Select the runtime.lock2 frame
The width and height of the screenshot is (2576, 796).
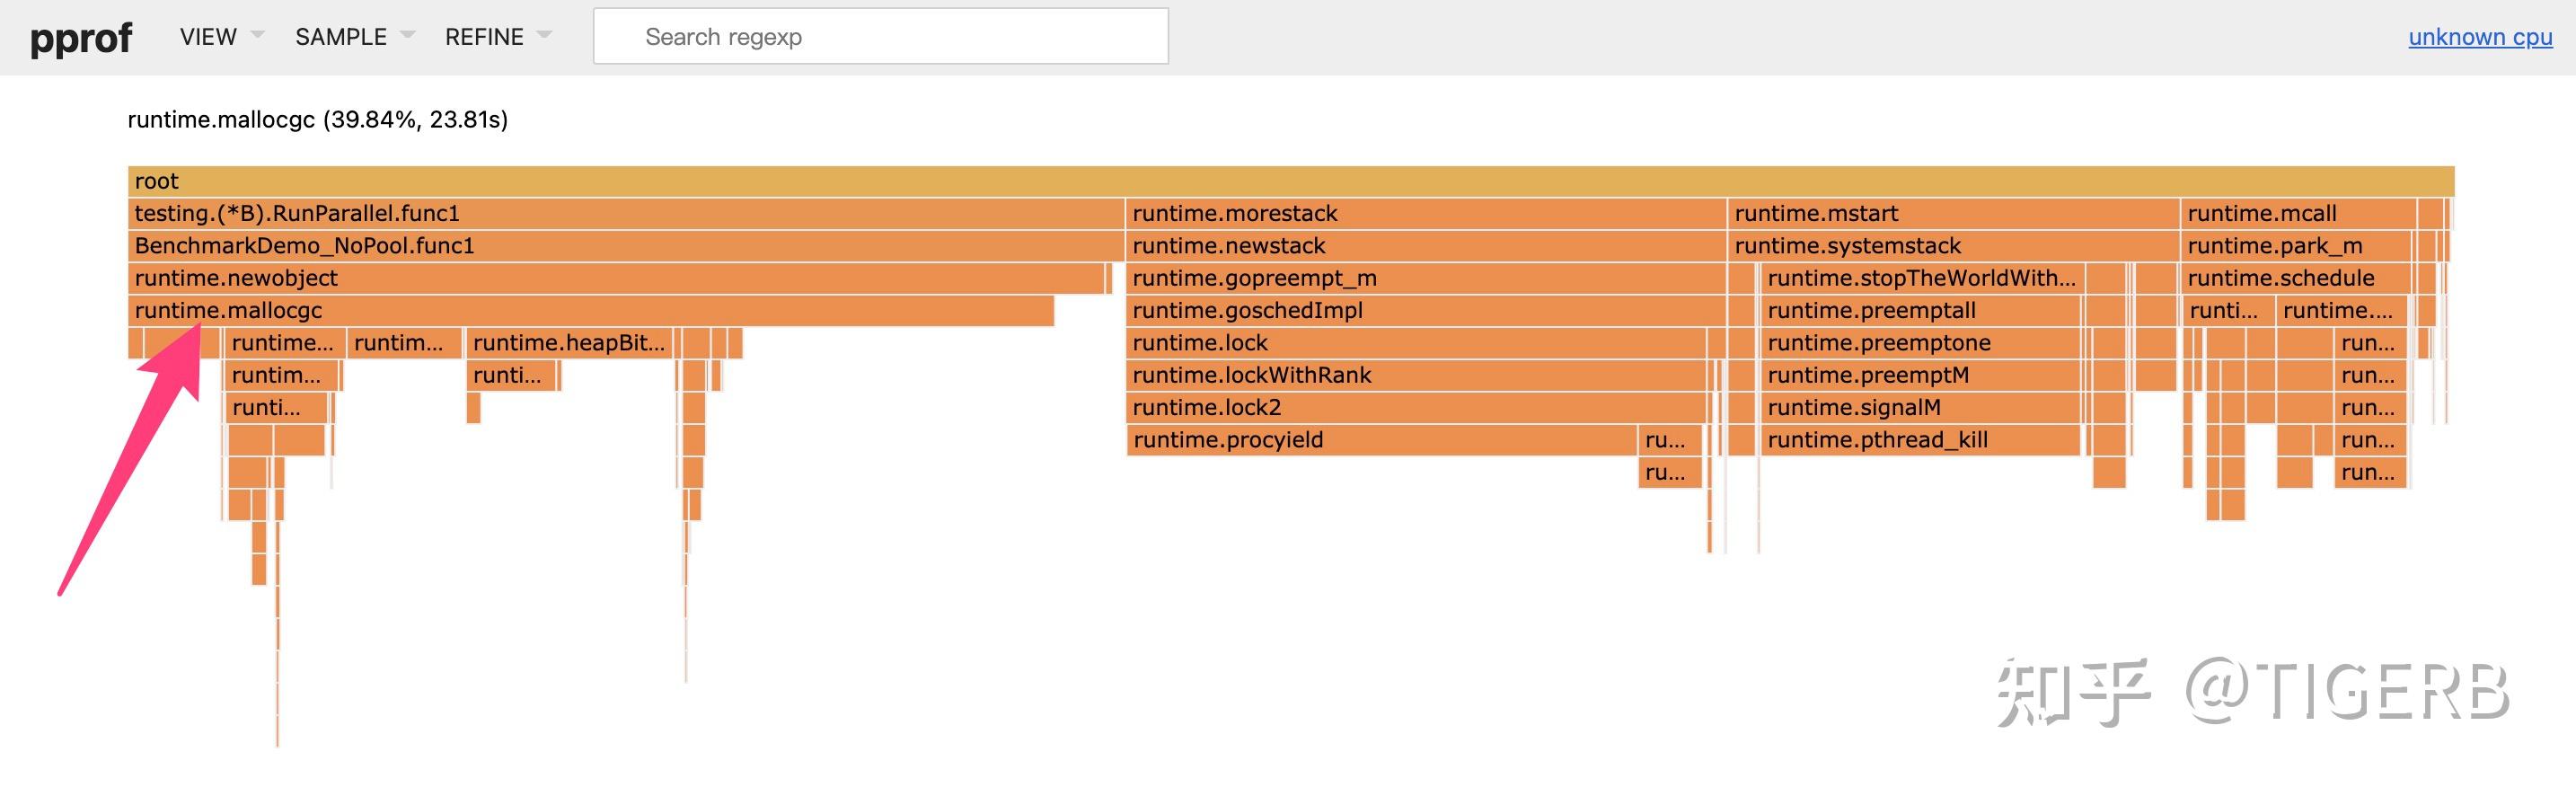(x=1416, y=407)
